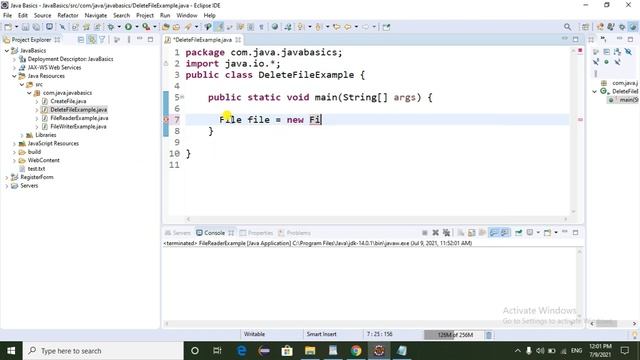Open the File menu
The width and height of the screenshot is (640, 360).
click(7, 15)
